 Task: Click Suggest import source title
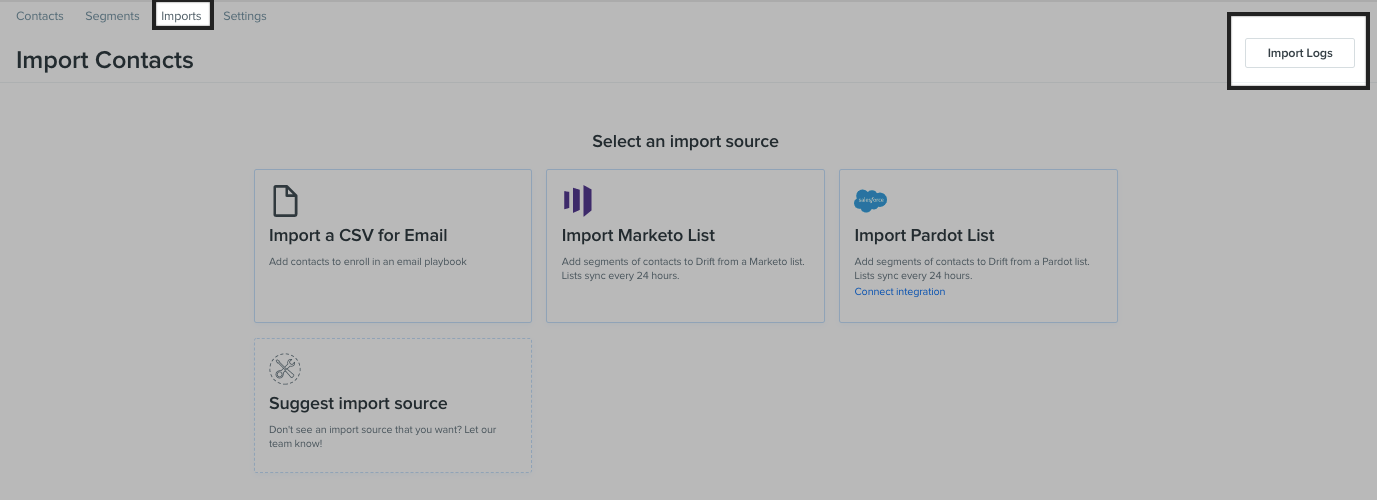coord(358,404)
